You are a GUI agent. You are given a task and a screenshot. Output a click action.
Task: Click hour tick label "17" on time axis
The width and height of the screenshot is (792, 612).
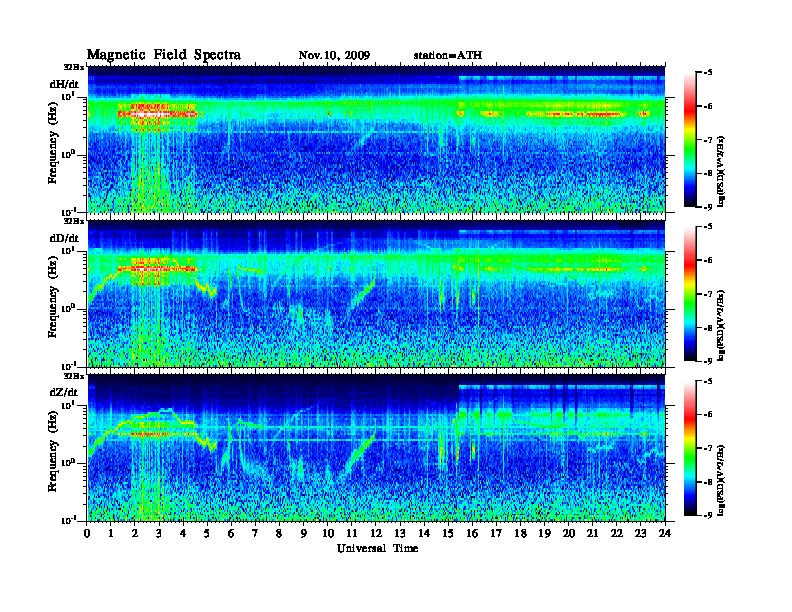[x=497, y=533]
